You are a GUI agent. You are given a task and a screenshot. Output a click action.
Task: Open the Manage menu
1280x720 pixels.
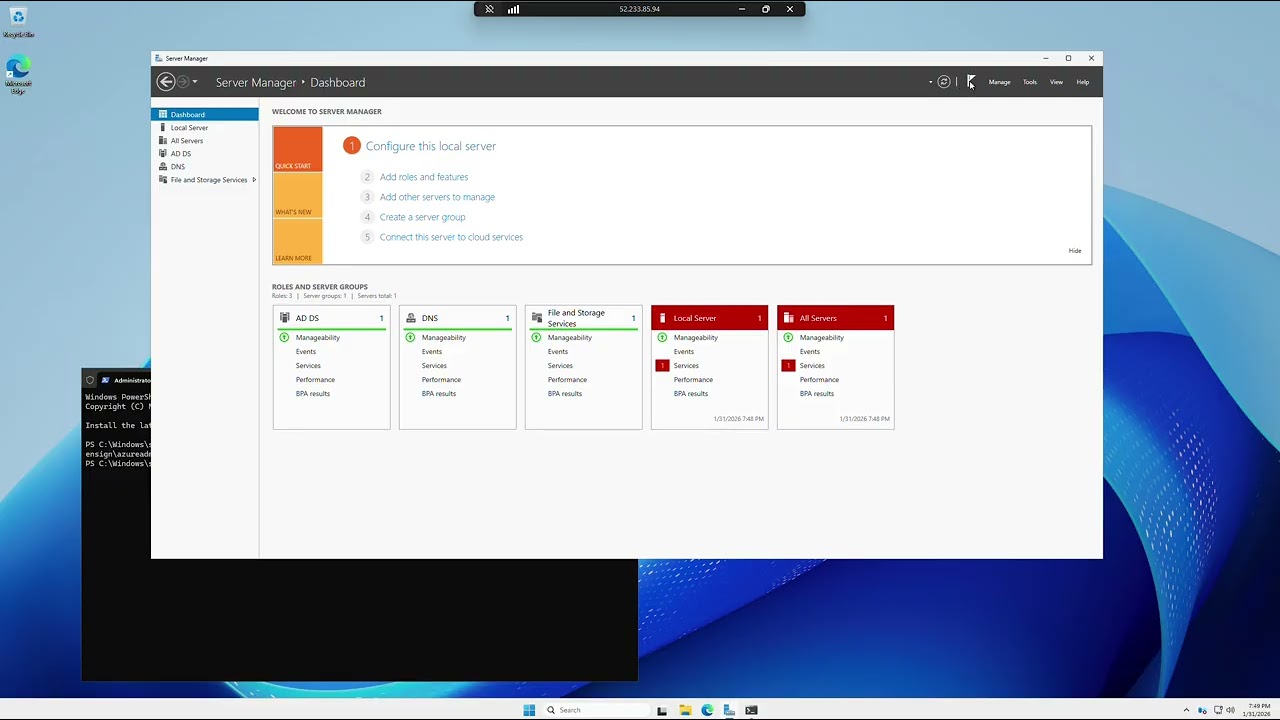tap(999, 82)
